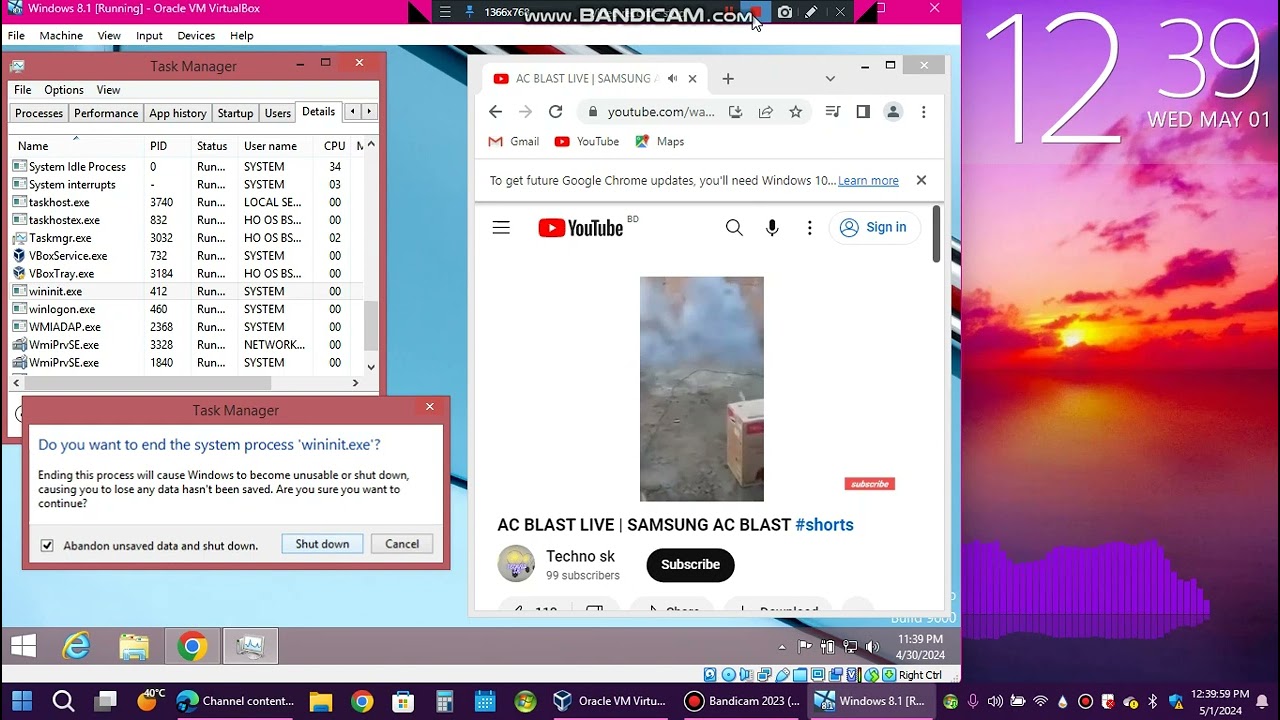Click Cancel in the end process dialog
Screen dimensions: 1280x720
pyautogui.click(x=402, y=544)
